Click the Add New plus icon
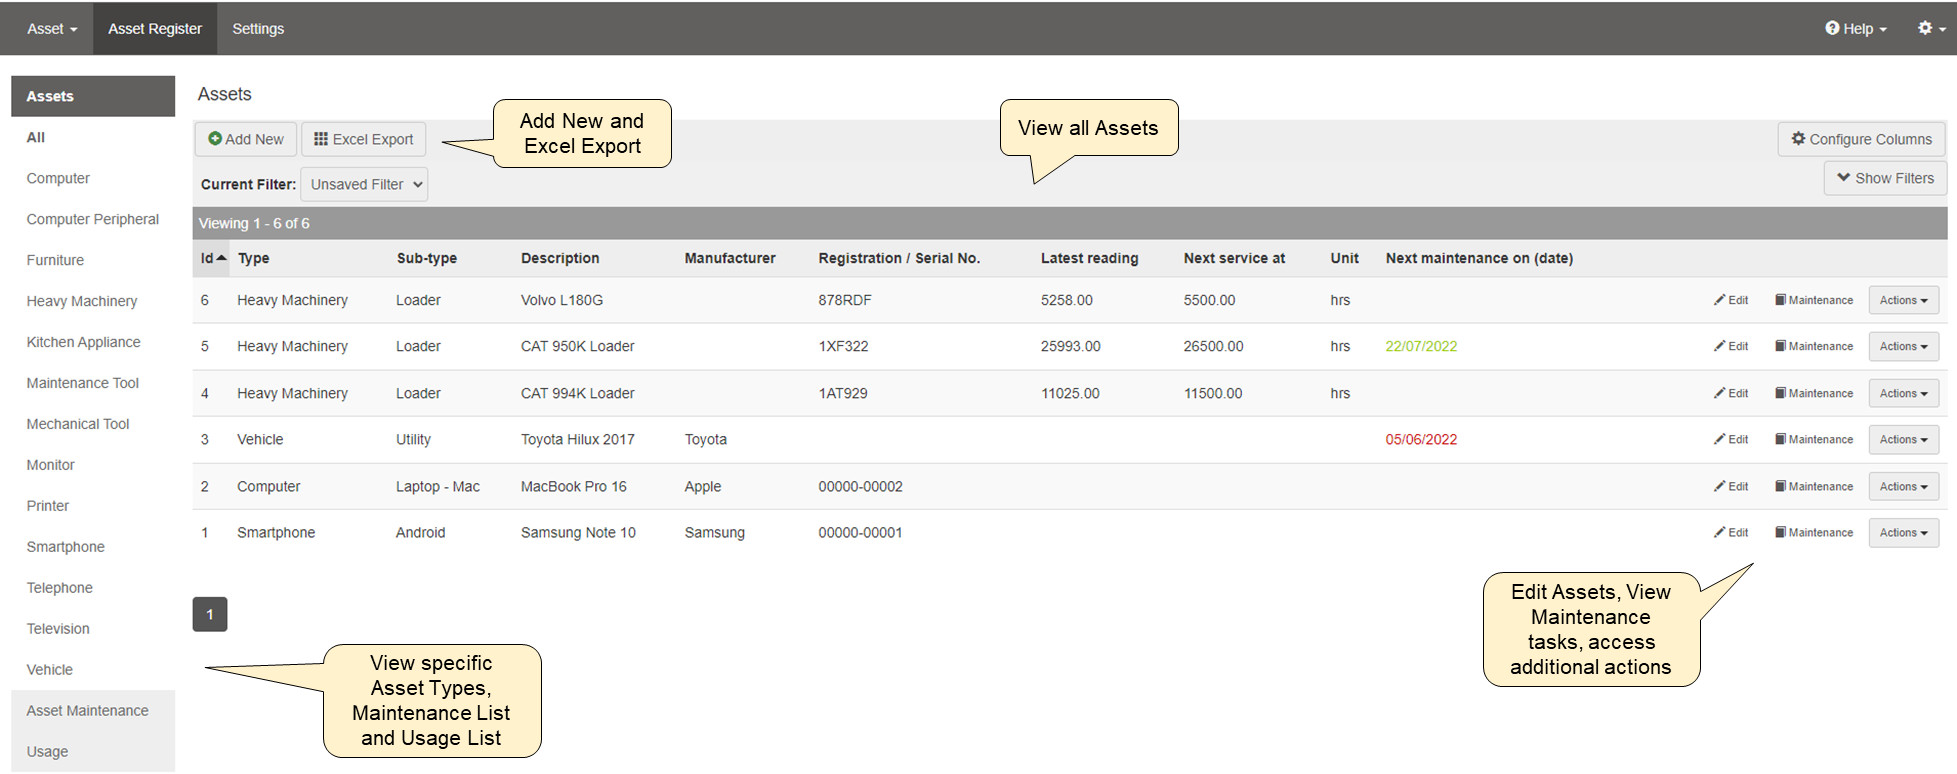Viewport: 1957px width, 774px height. pos(215,139)
